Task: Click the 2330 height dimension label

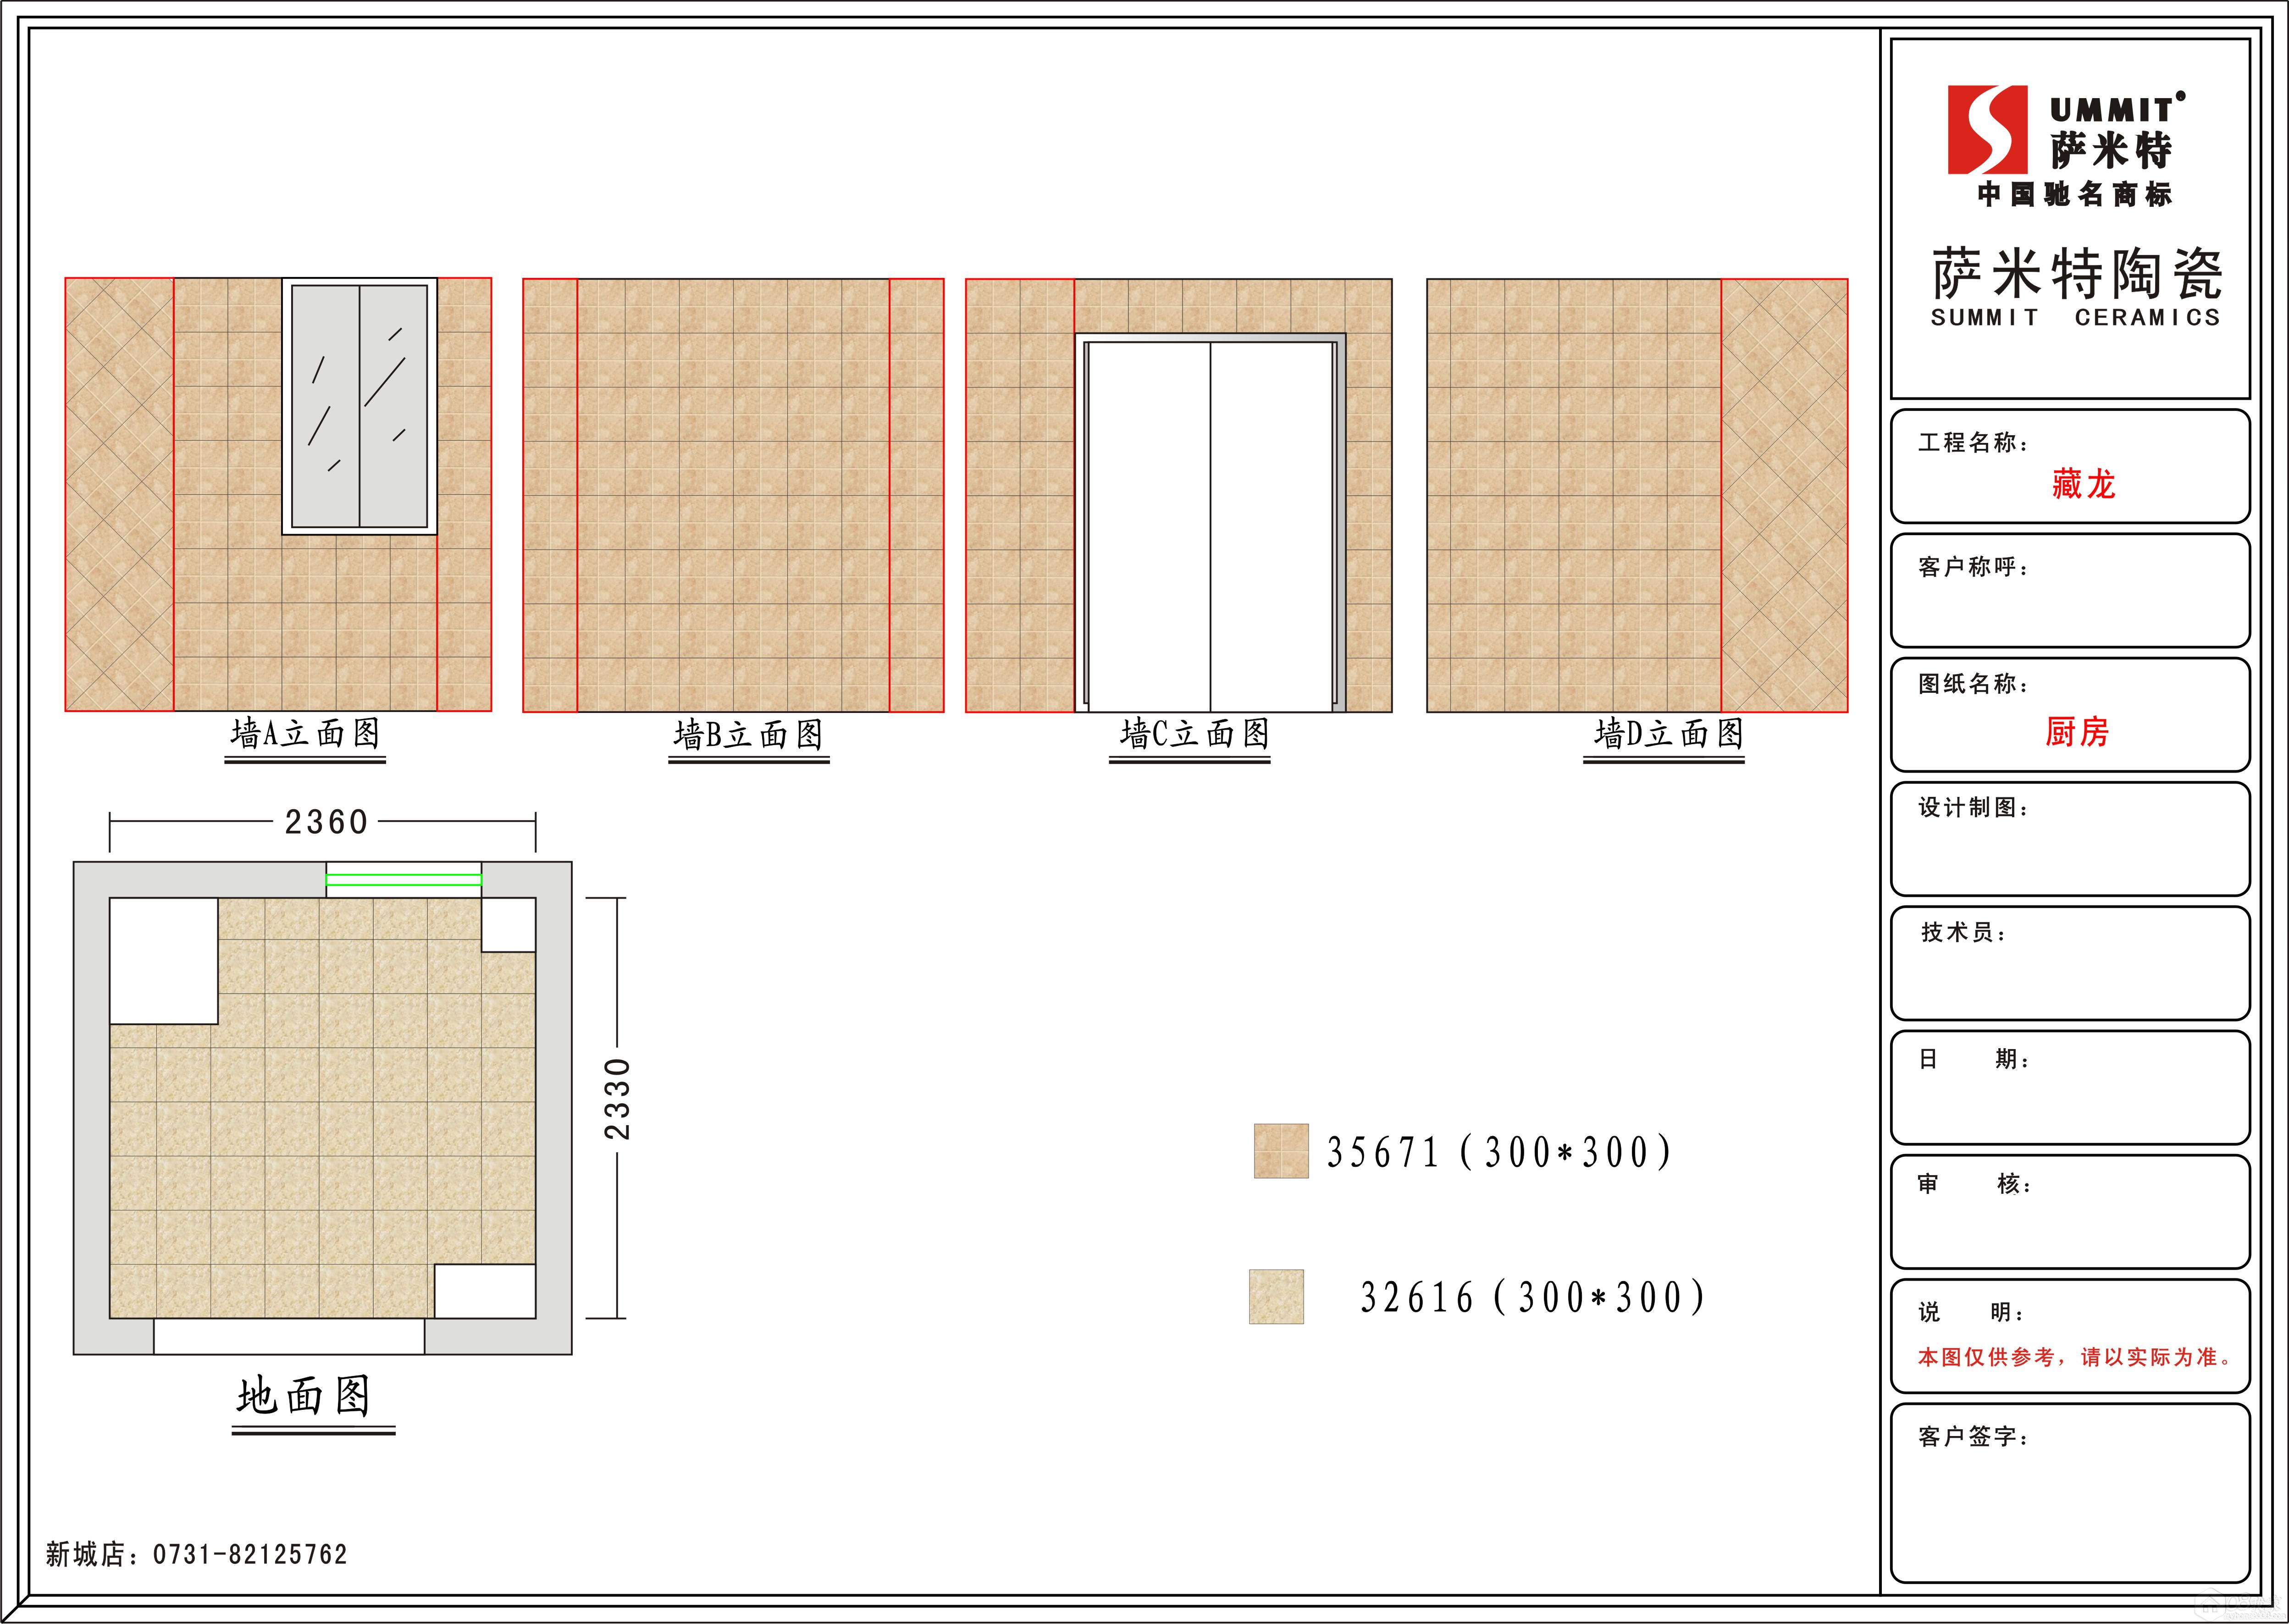Action: pyautogui.click(x=617, y=1099)
